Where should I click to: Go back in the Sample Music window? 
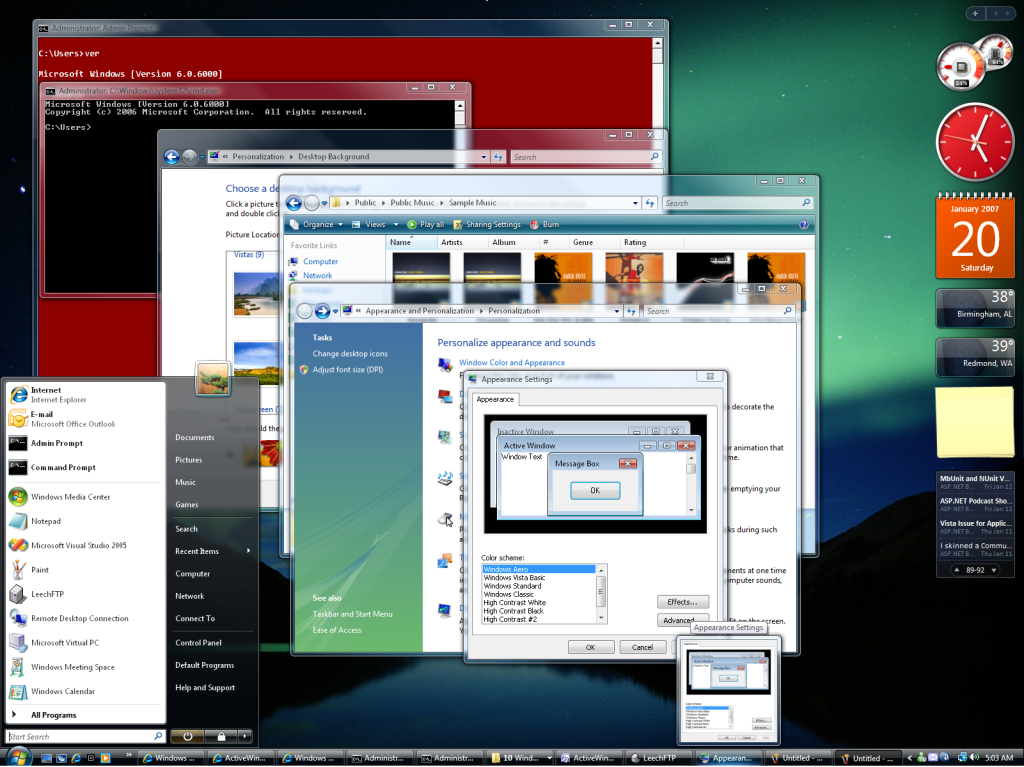click(x=294, y=203)
